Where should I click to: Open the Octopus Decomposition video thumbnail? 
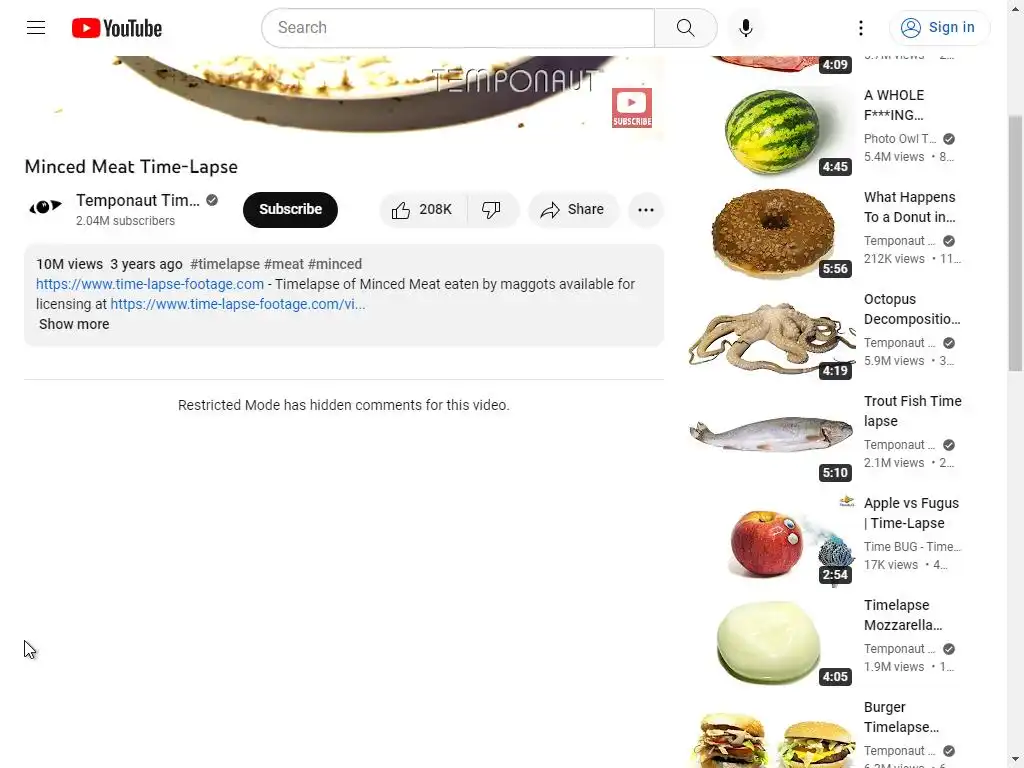pos(771,336)
